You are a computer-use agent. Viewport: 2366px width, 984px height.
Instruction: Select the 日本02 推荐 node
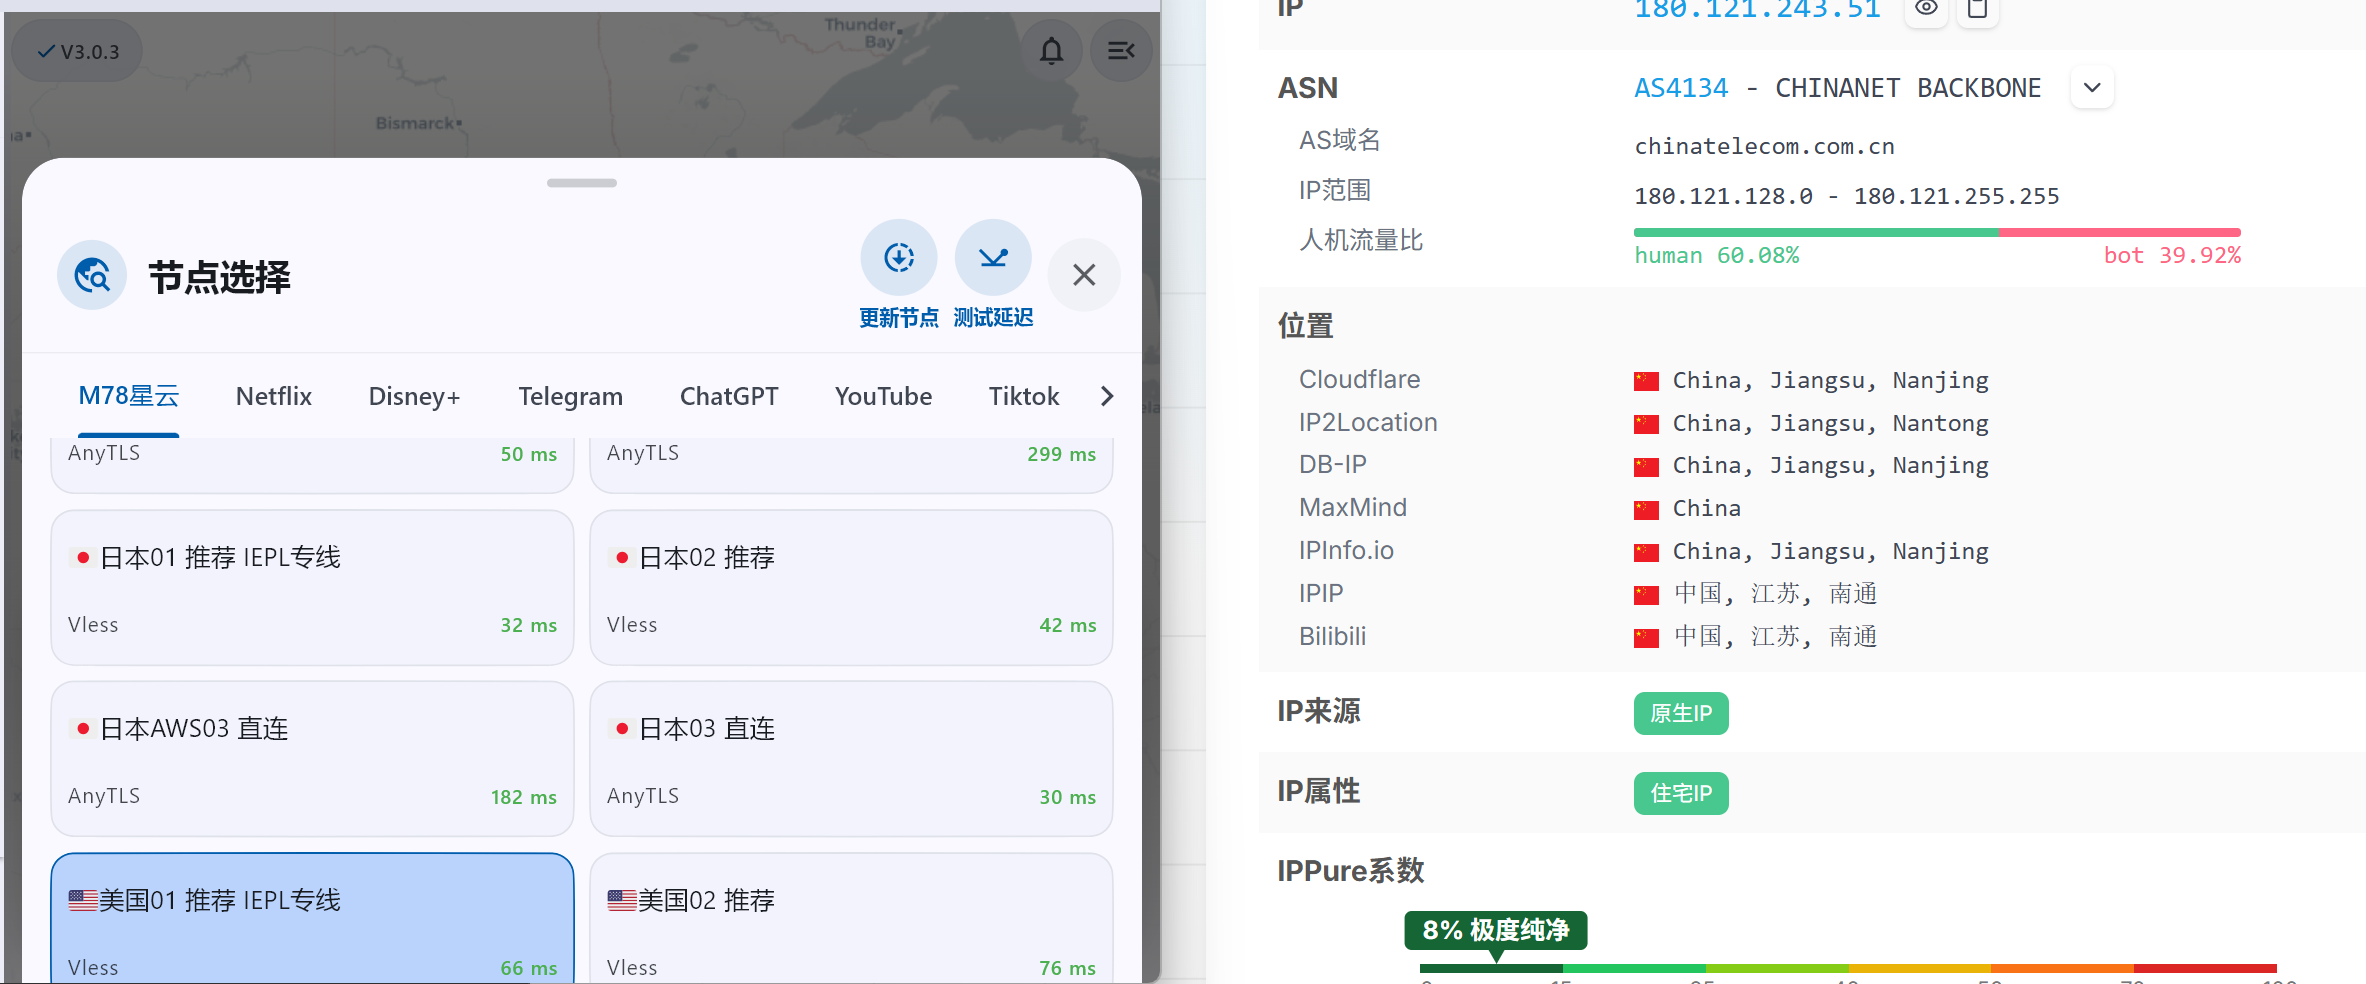click(x=851, y=588)
